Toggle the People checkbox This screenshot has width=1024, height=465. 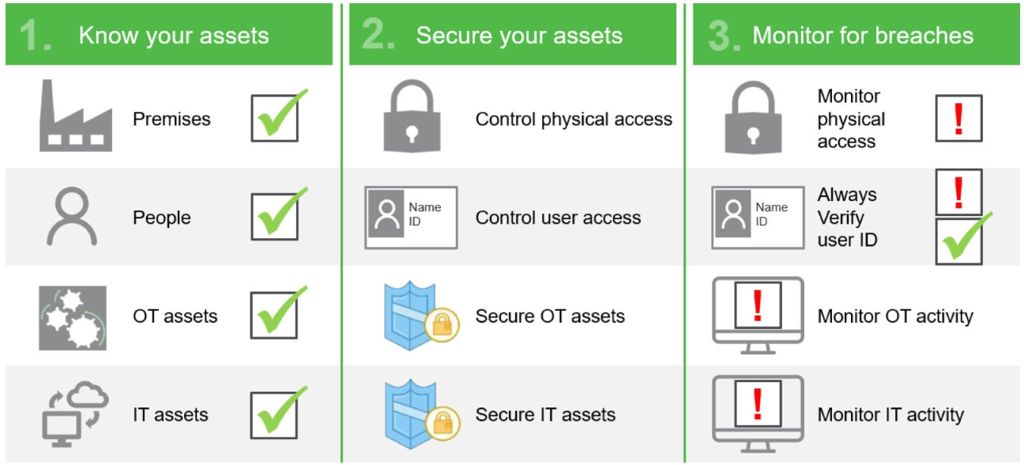click(x=275, y=217)
